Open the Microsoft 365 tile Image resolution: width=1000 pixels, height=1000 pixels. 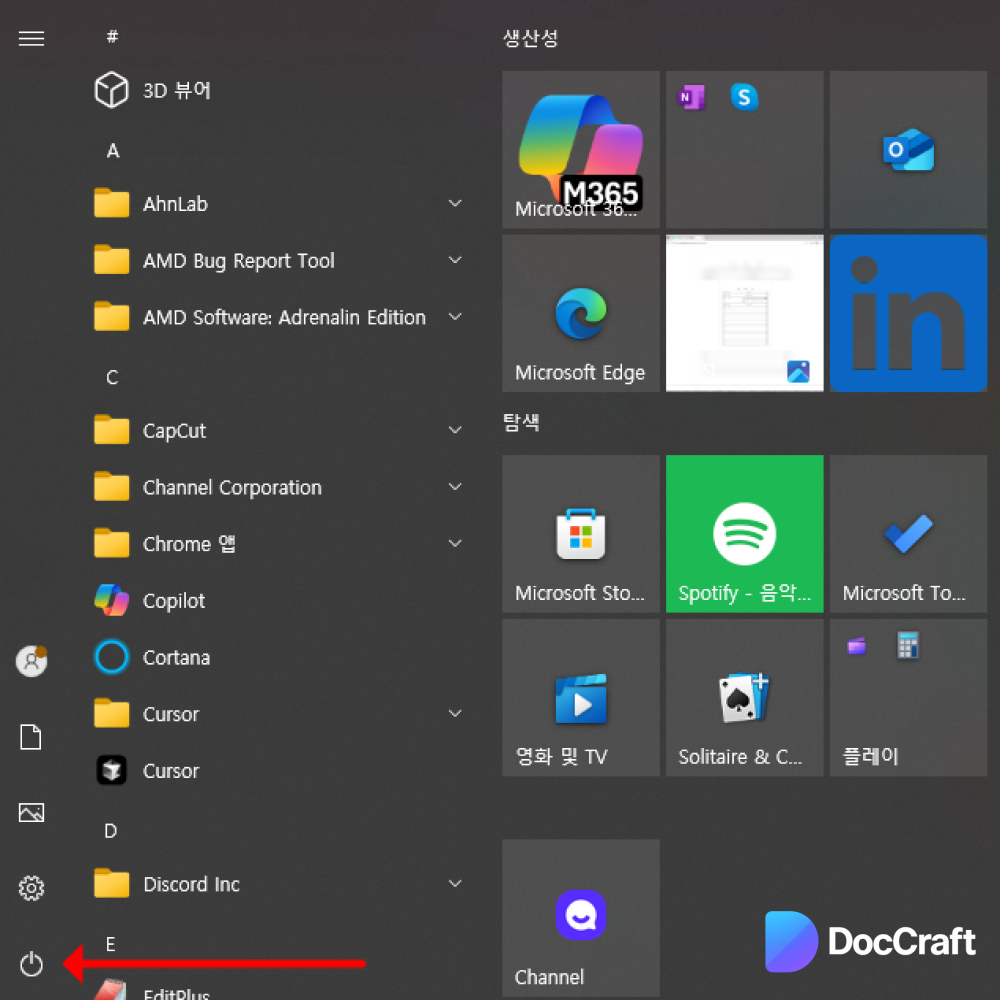pyautogui.click(x=580, y=149)
